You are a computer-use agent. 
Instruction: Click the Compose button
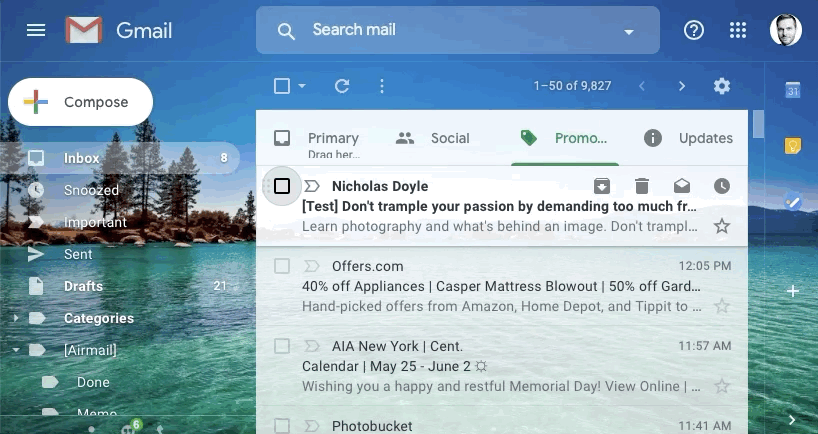pyautogui.click(x=80, y=102)
